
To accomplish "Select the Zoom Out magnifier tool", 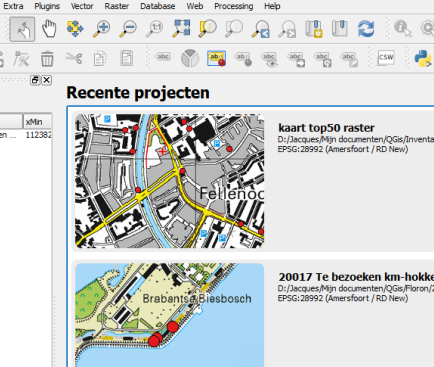I will pos(128,29).
